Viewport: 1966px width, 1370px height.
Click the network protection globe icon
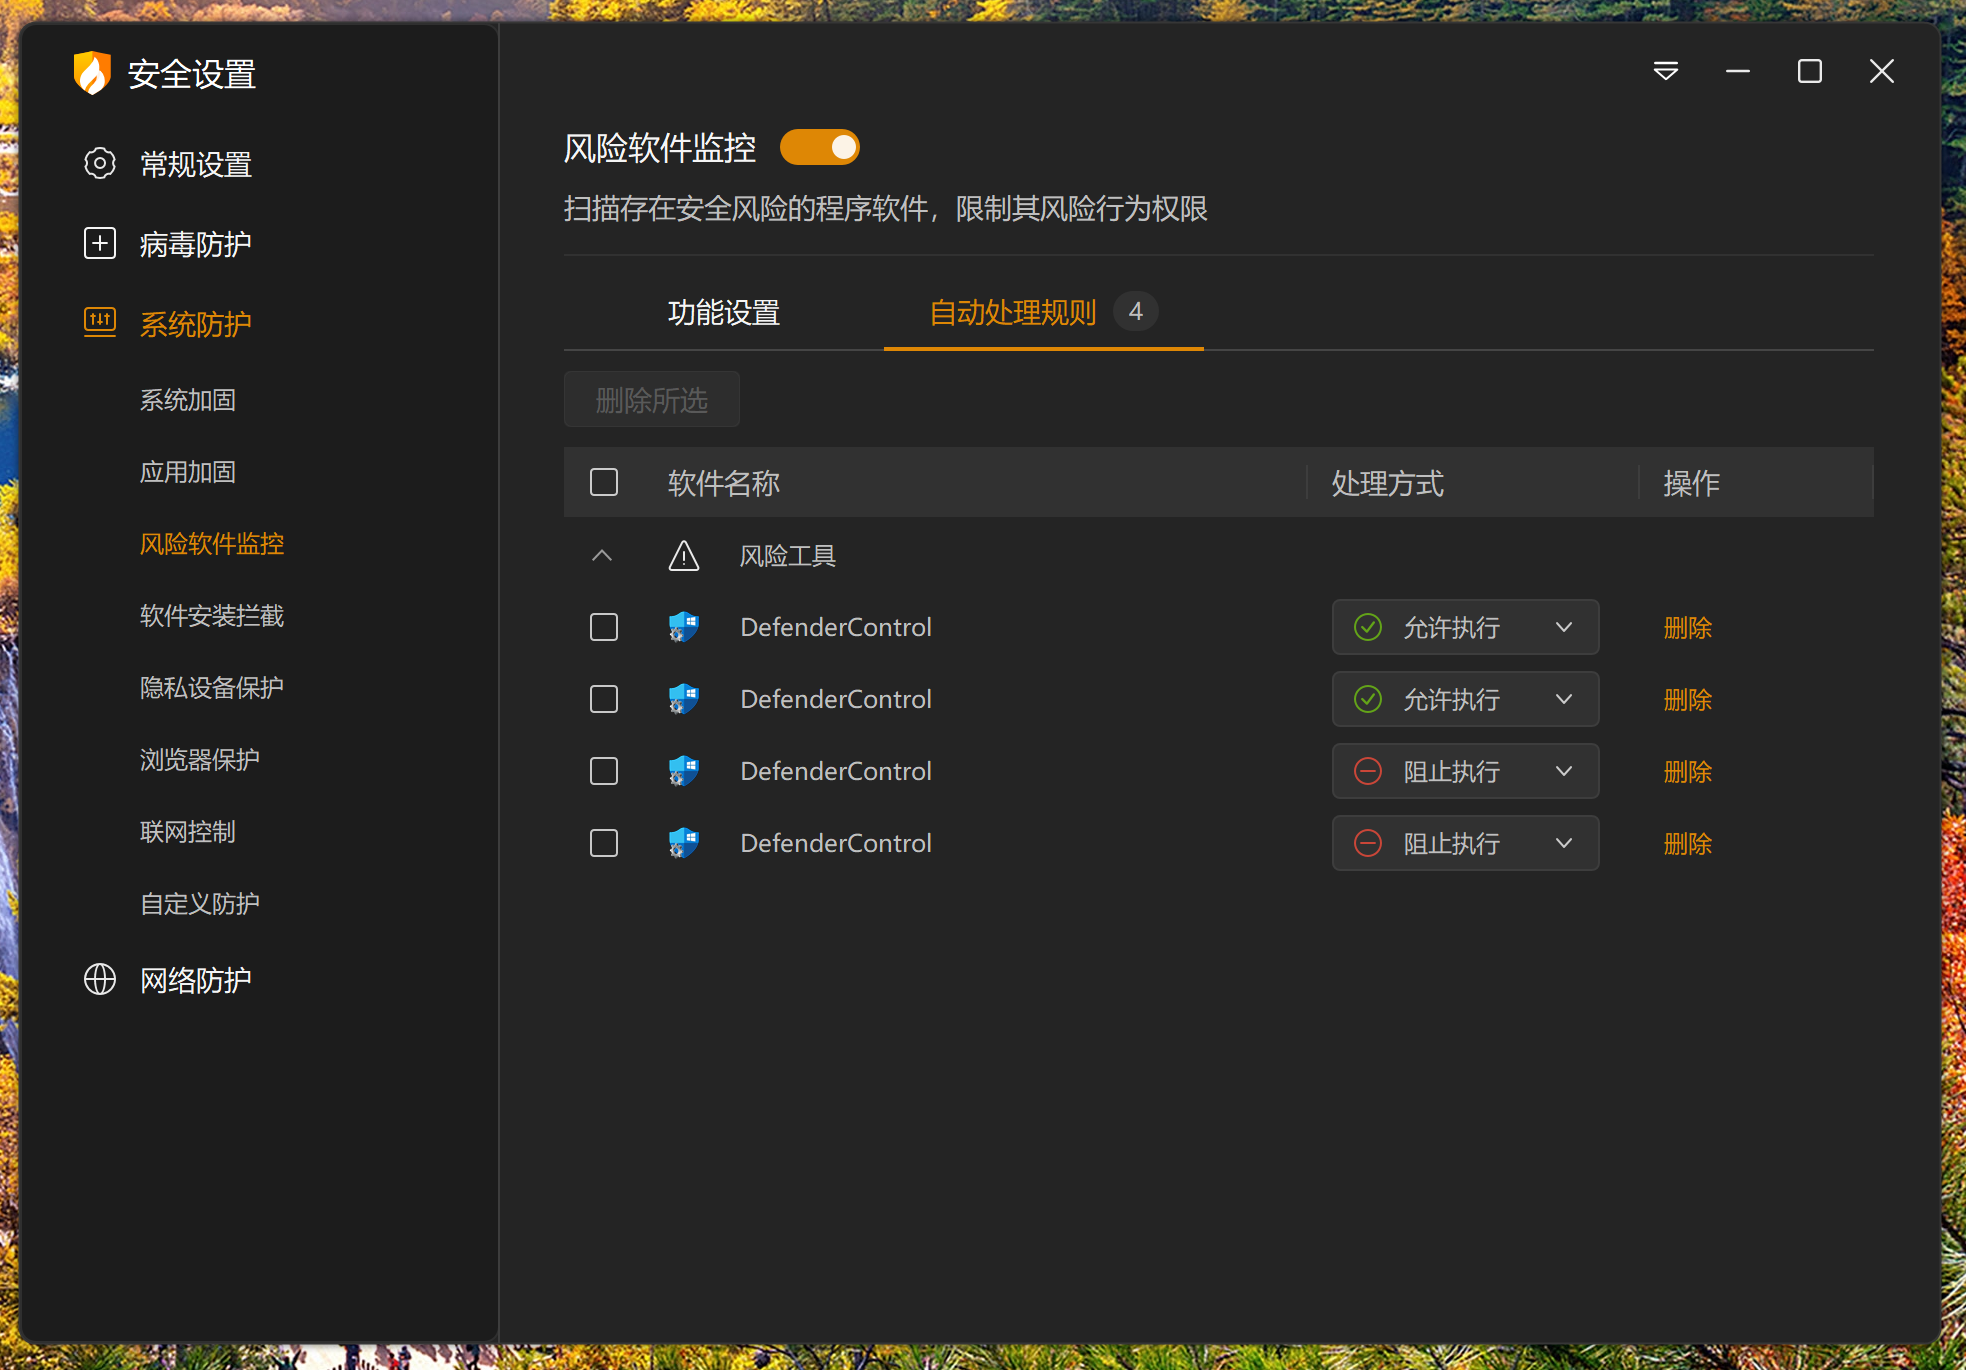coord(99,979)
